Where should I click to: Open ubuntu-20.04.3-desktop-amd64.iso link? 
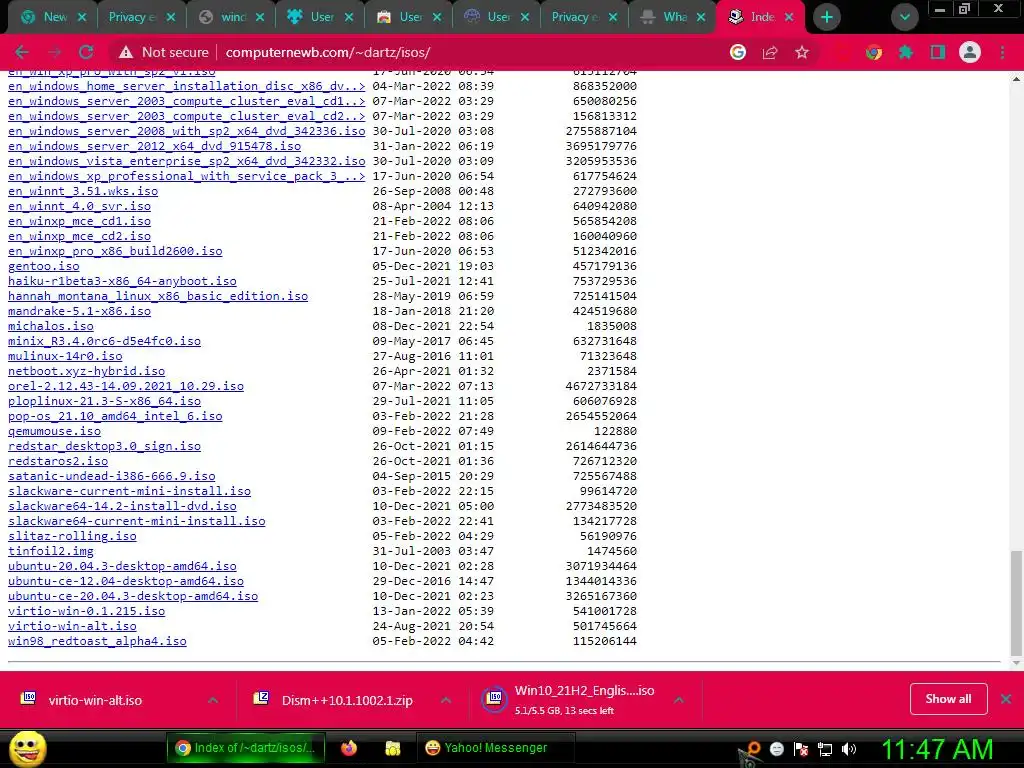point(122,566)
